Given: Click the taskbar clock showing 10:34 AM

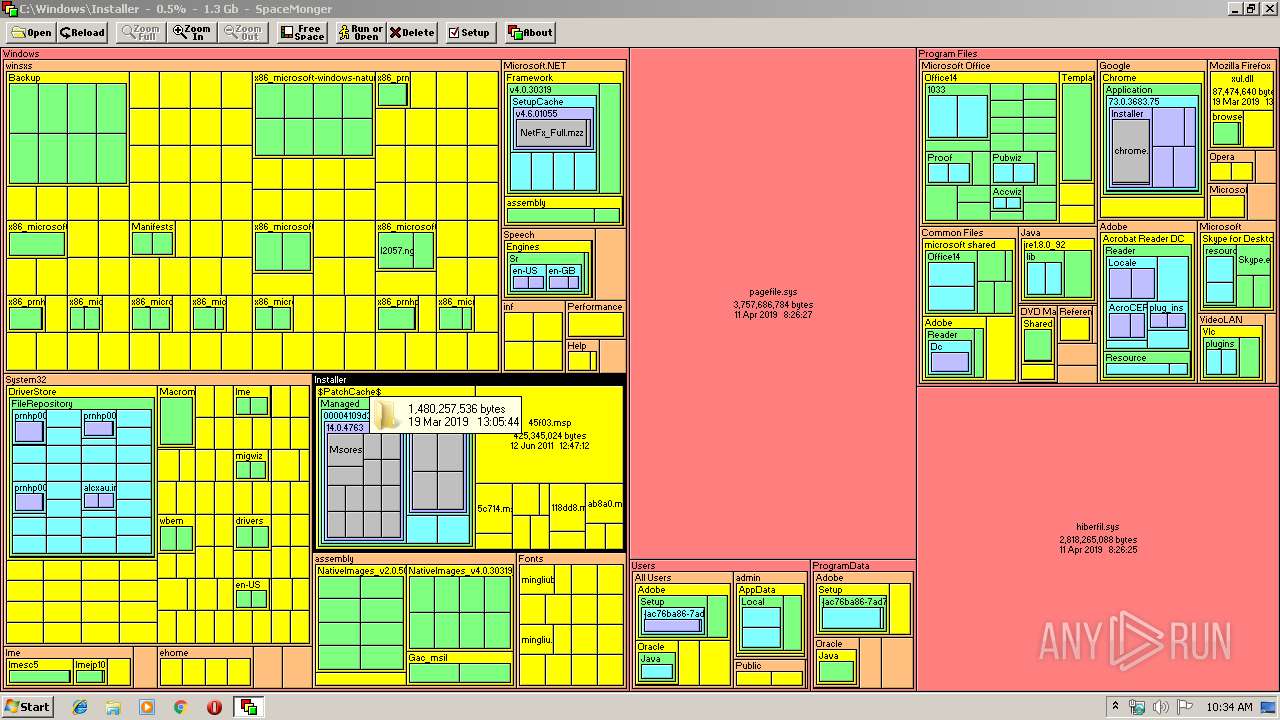Looking at the screenshot, I should 1229,707.
